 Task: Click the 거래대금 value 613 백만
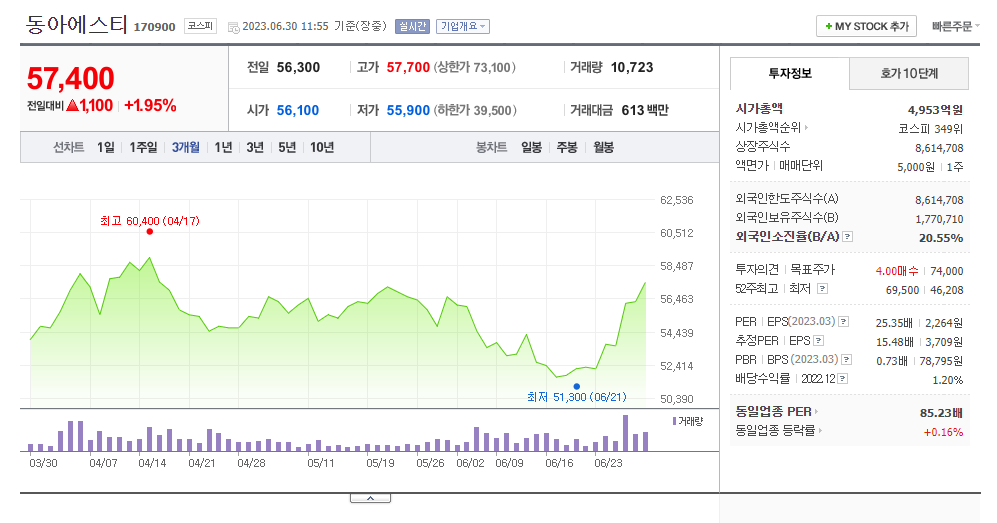coord(645,111)
